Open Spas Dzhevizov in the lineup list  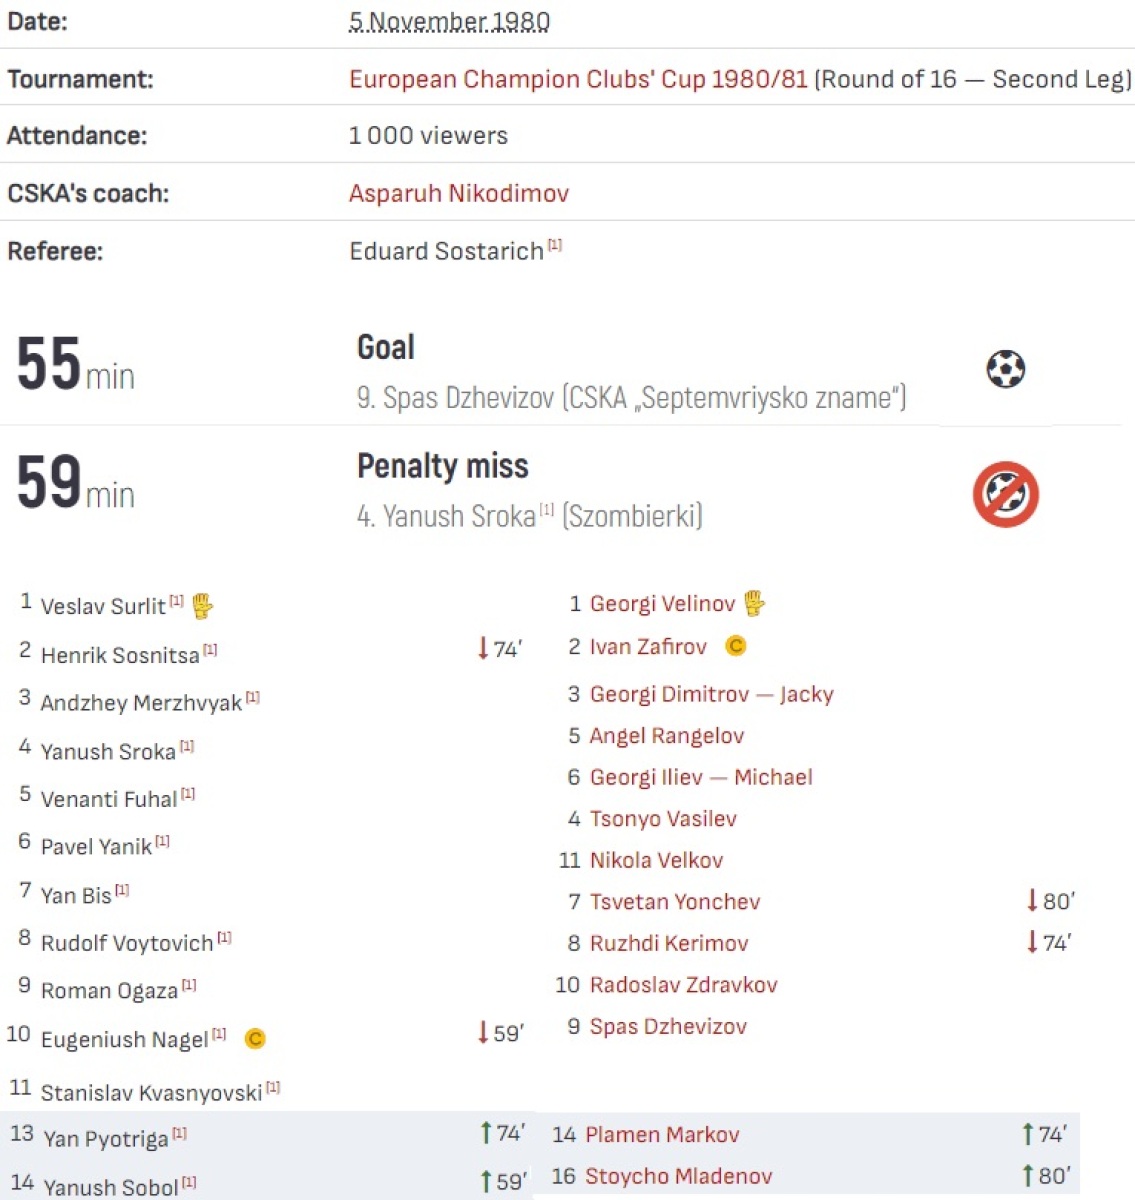point(668,1026)
